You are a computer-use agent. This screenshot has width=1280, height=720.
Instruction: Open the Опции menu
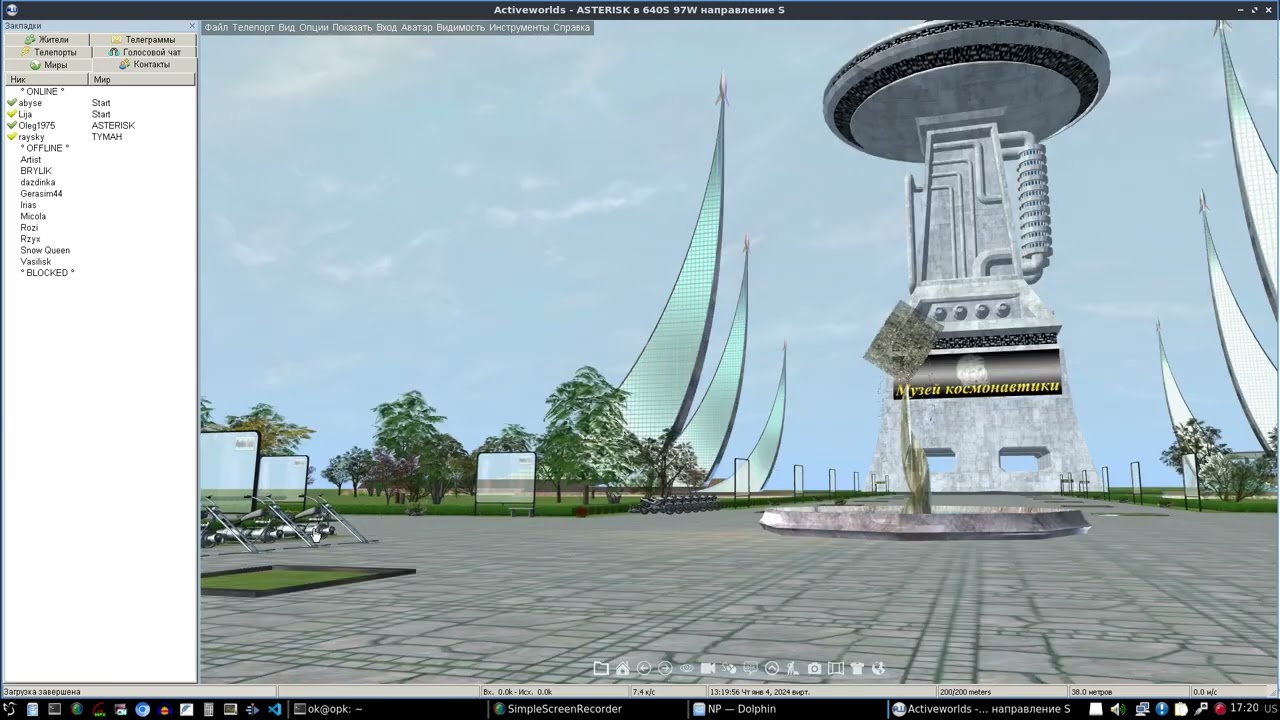[x=313, y=27]
